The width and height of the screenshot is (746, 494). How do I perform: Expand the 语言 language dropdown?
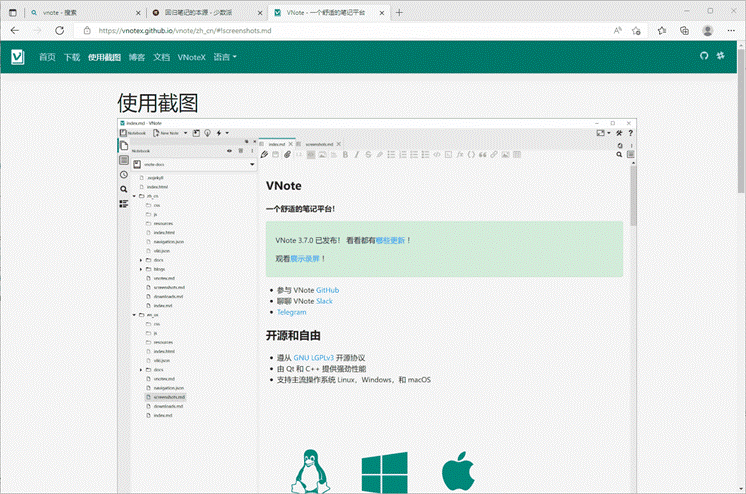pos(225,57)
